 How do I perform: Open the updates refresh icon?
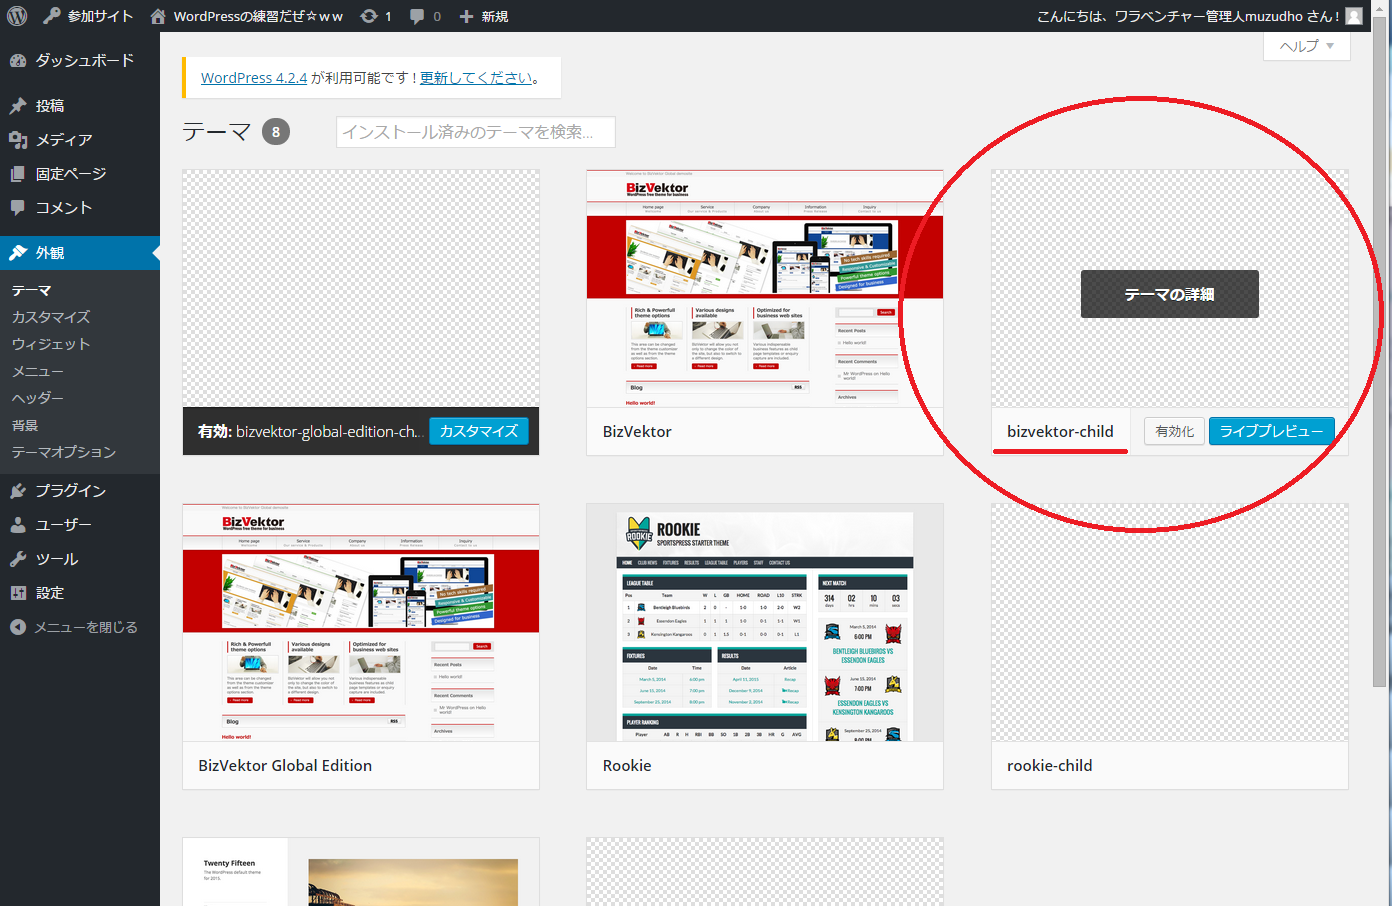(369, 16)
